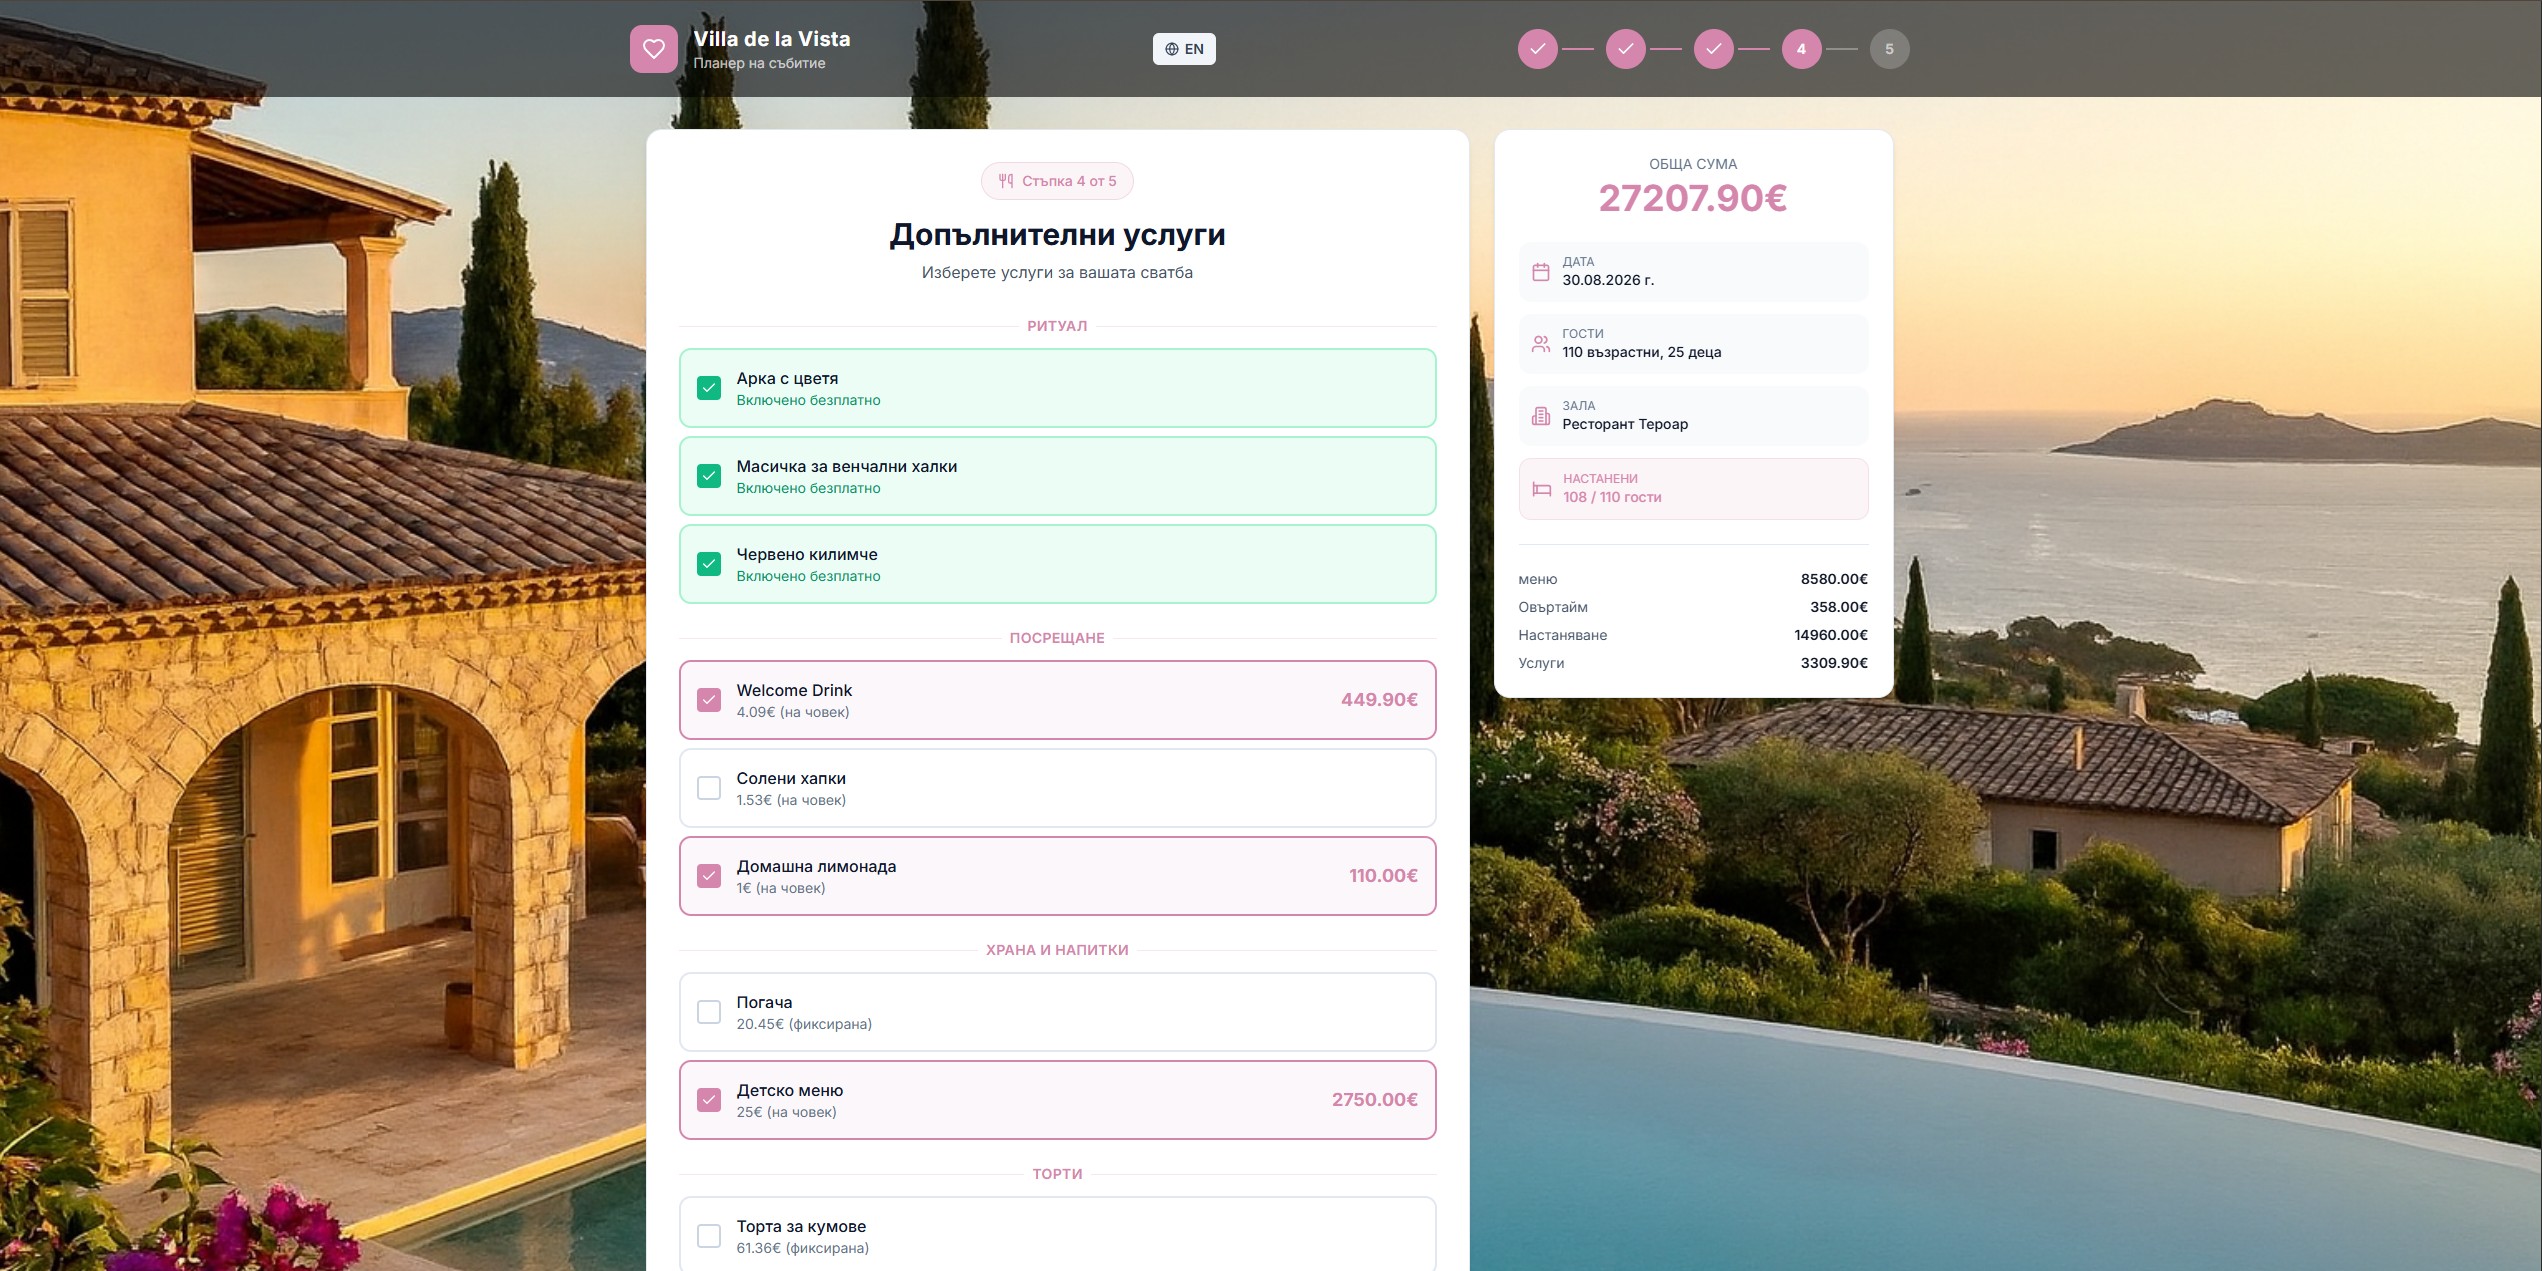The height and width of the screenshot is (1271, 2542).
Task: Click the Детско меню 2750.00€ price
Action: [1374, 1100]
